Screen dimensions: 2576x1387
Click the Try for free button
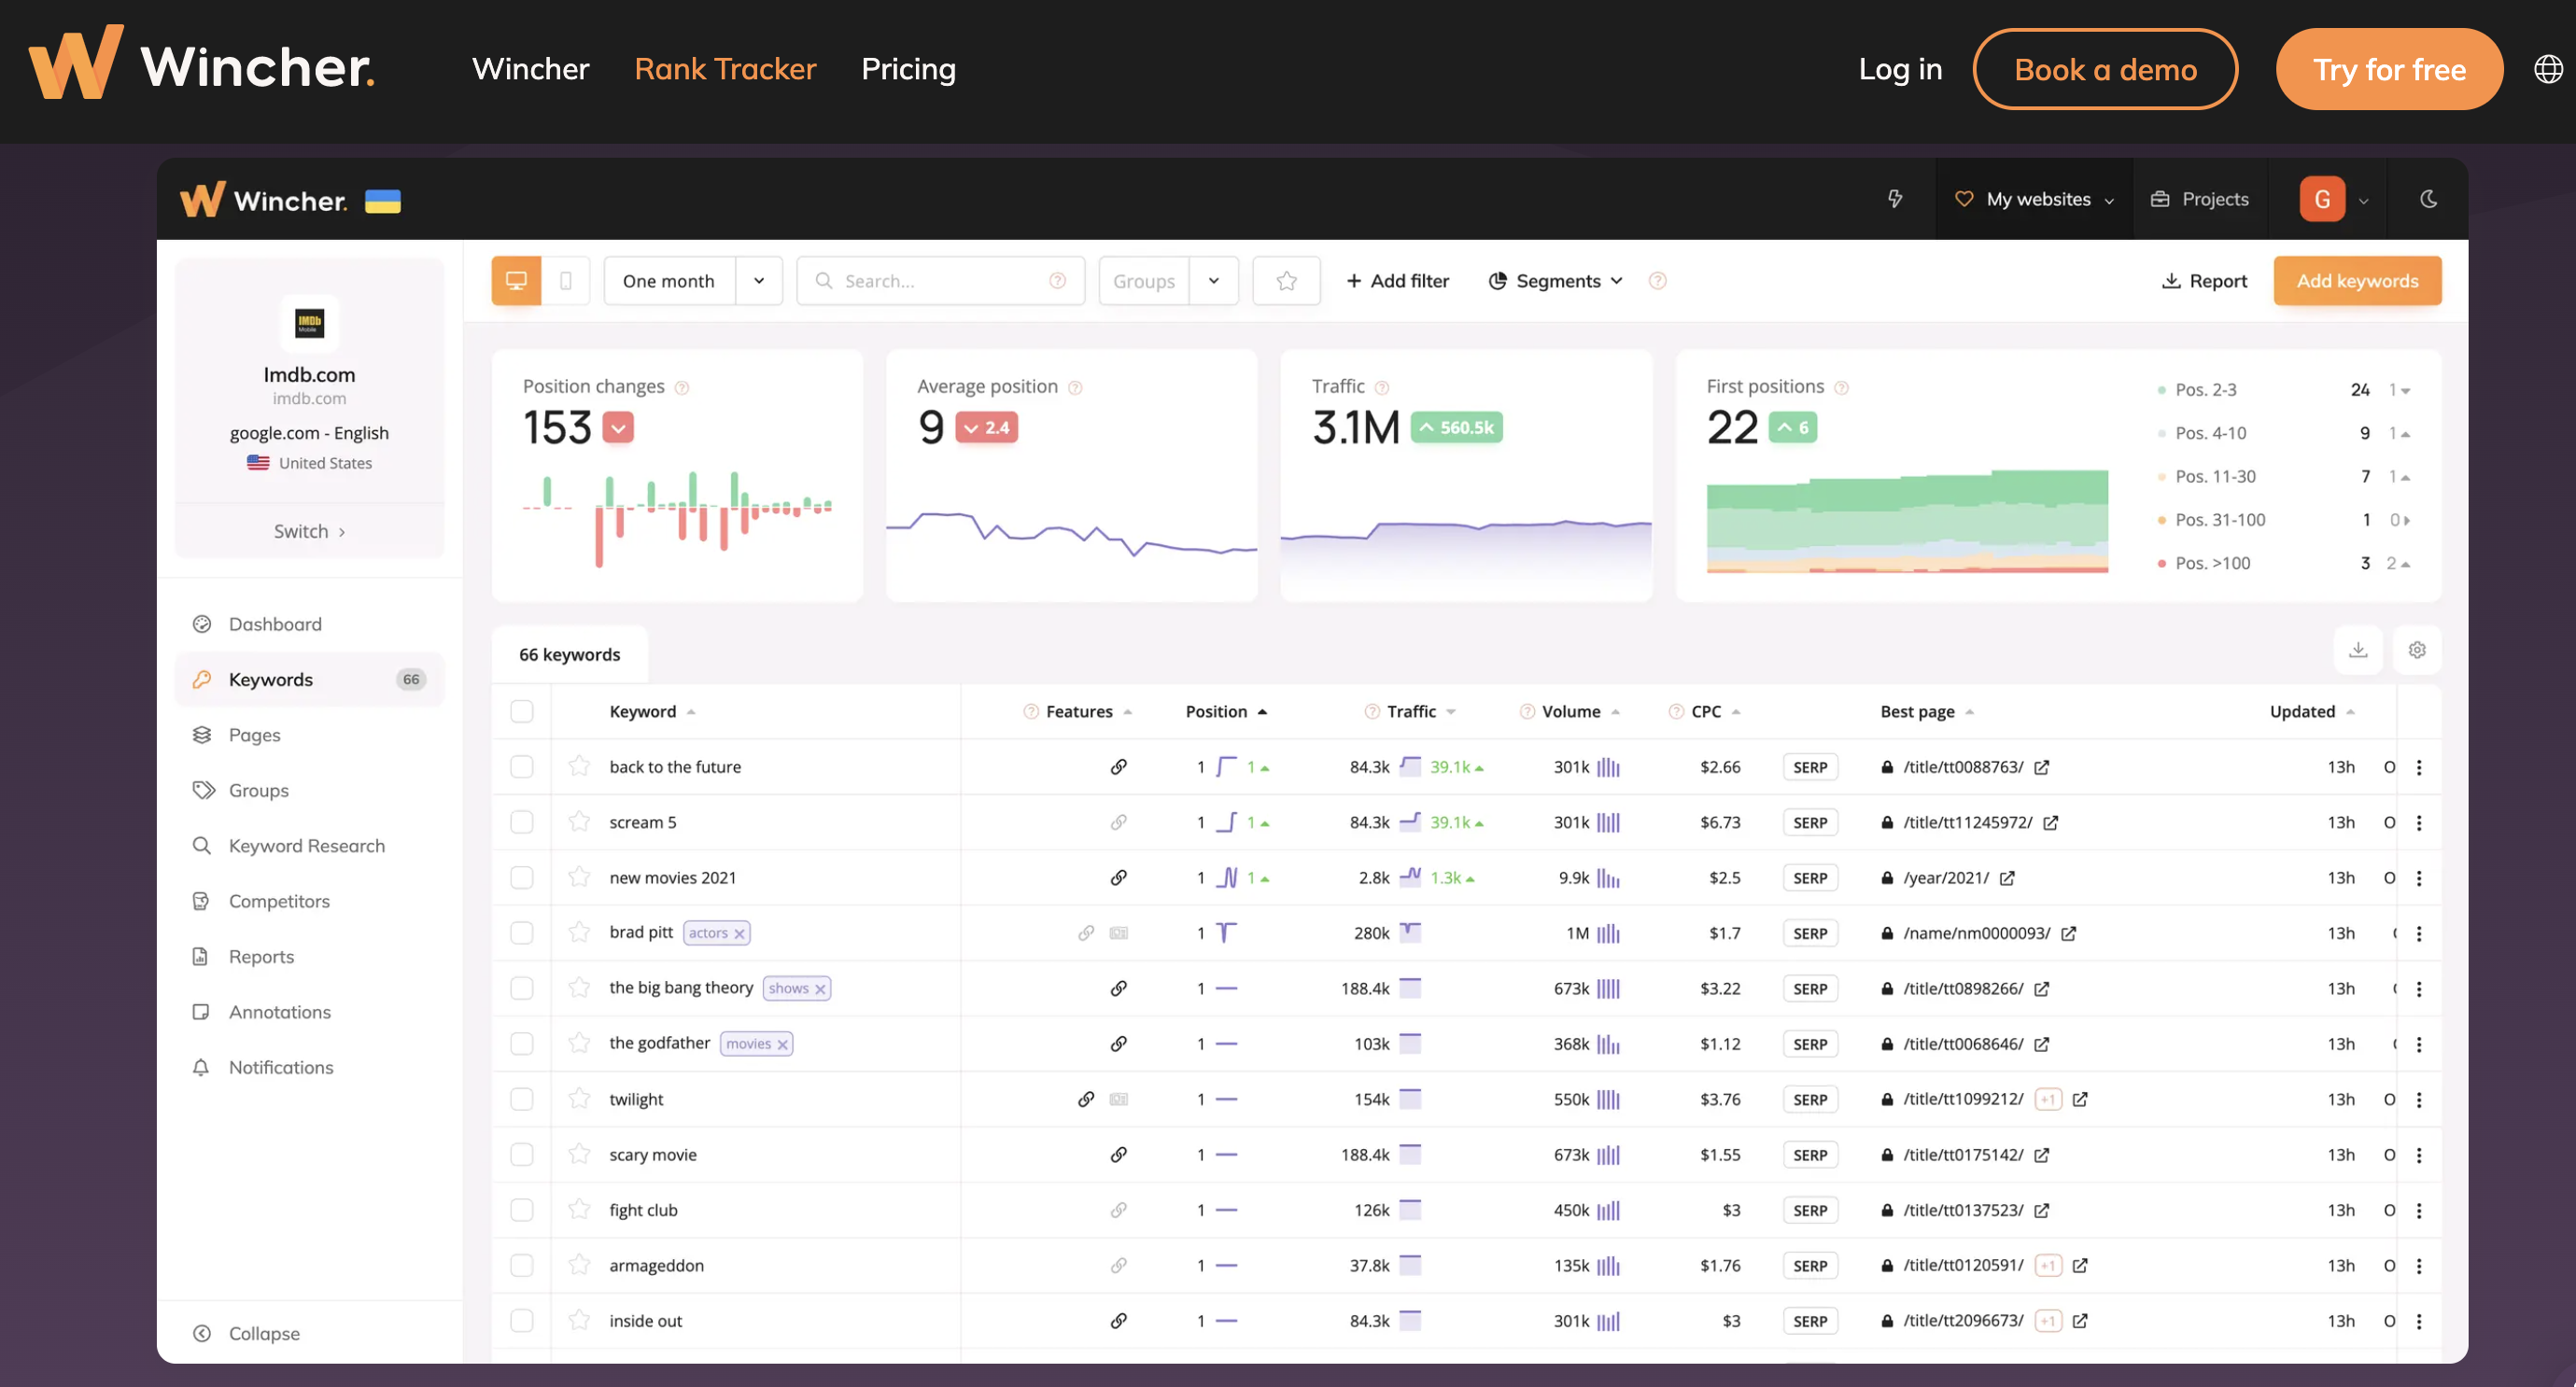coord(2389,69)
